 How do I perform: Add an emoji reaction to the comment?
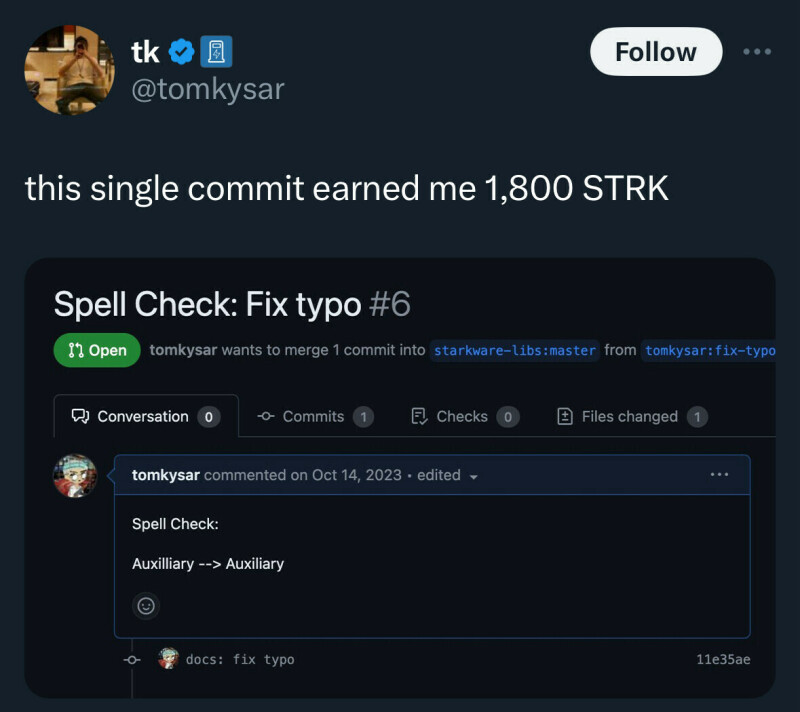(x=146, y=605)
